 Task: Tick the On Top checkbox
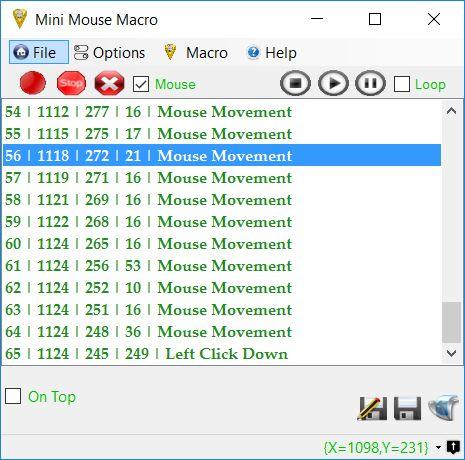[x=13, y=396]
